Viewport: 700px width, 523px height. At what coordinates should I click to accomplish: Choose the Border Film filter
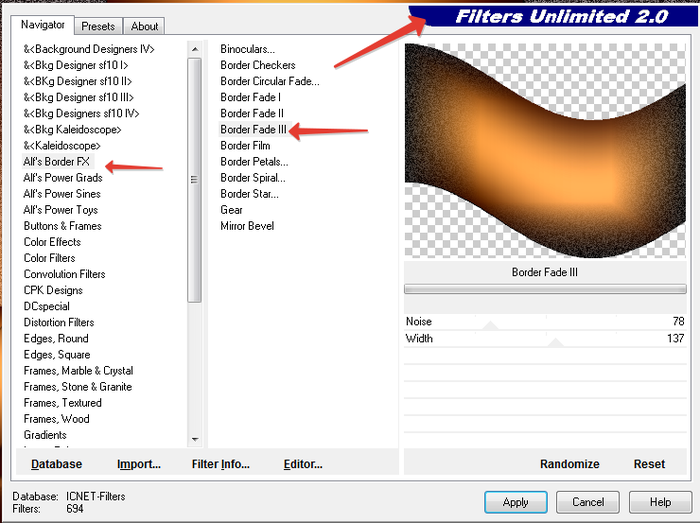coord(245,145)
